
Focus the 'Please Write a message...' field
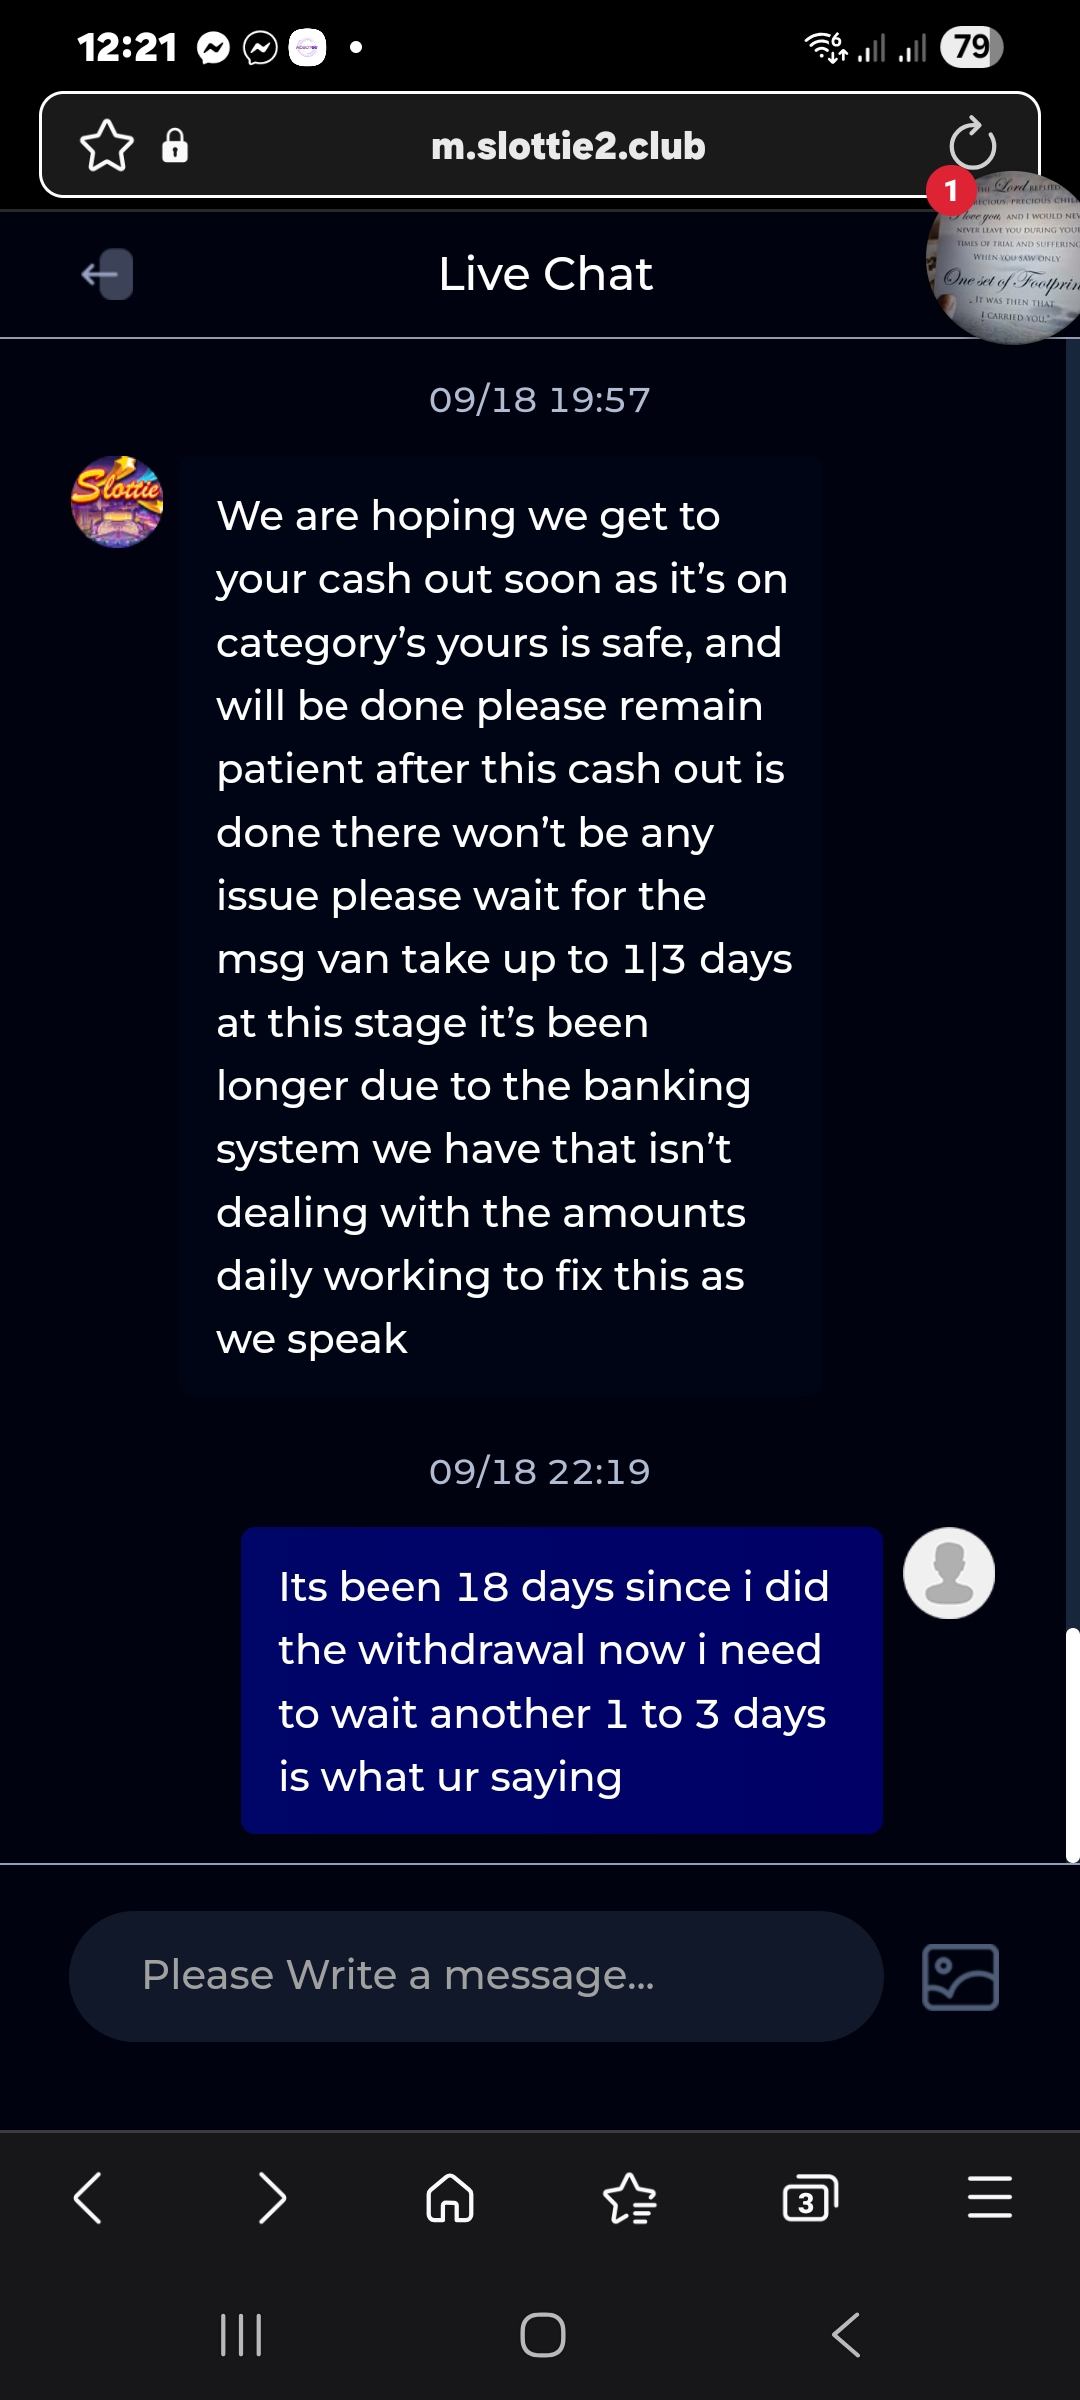[x=476, y=1976]
